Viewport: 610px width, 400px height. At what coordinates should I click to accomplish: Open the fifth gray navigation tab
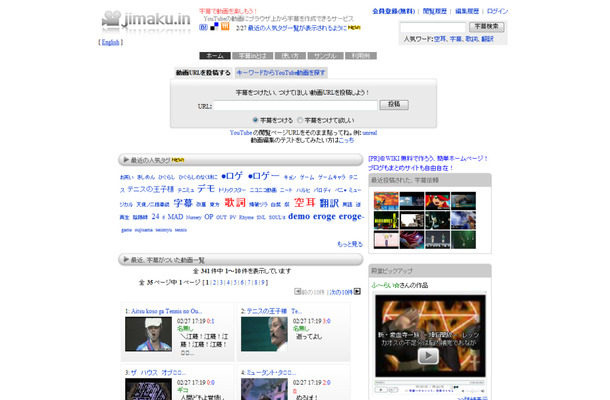click(361, 56)
